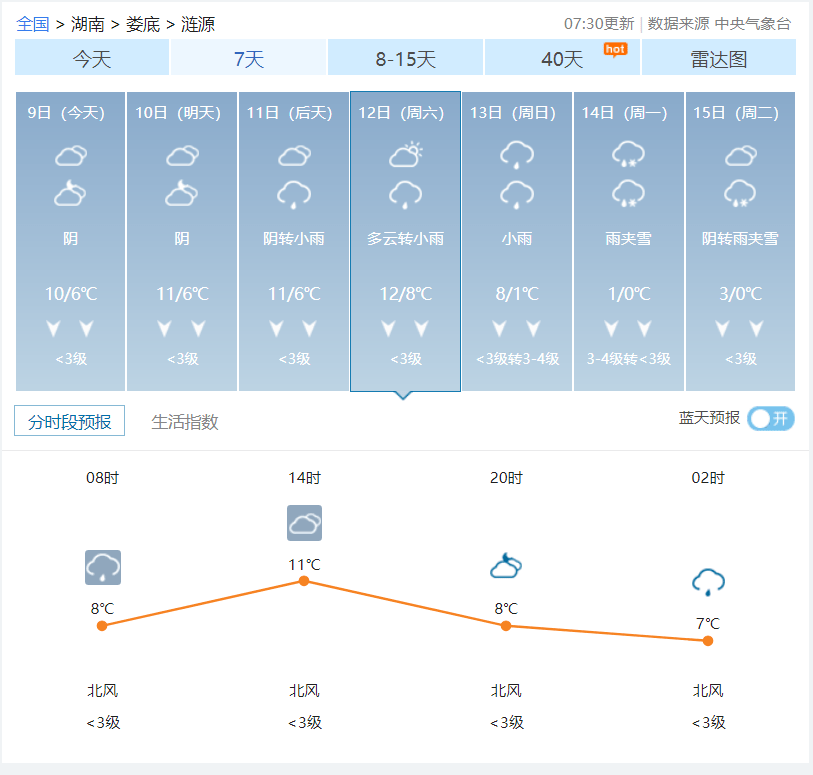Click the rain icon on 11日(后天) card

293,194
